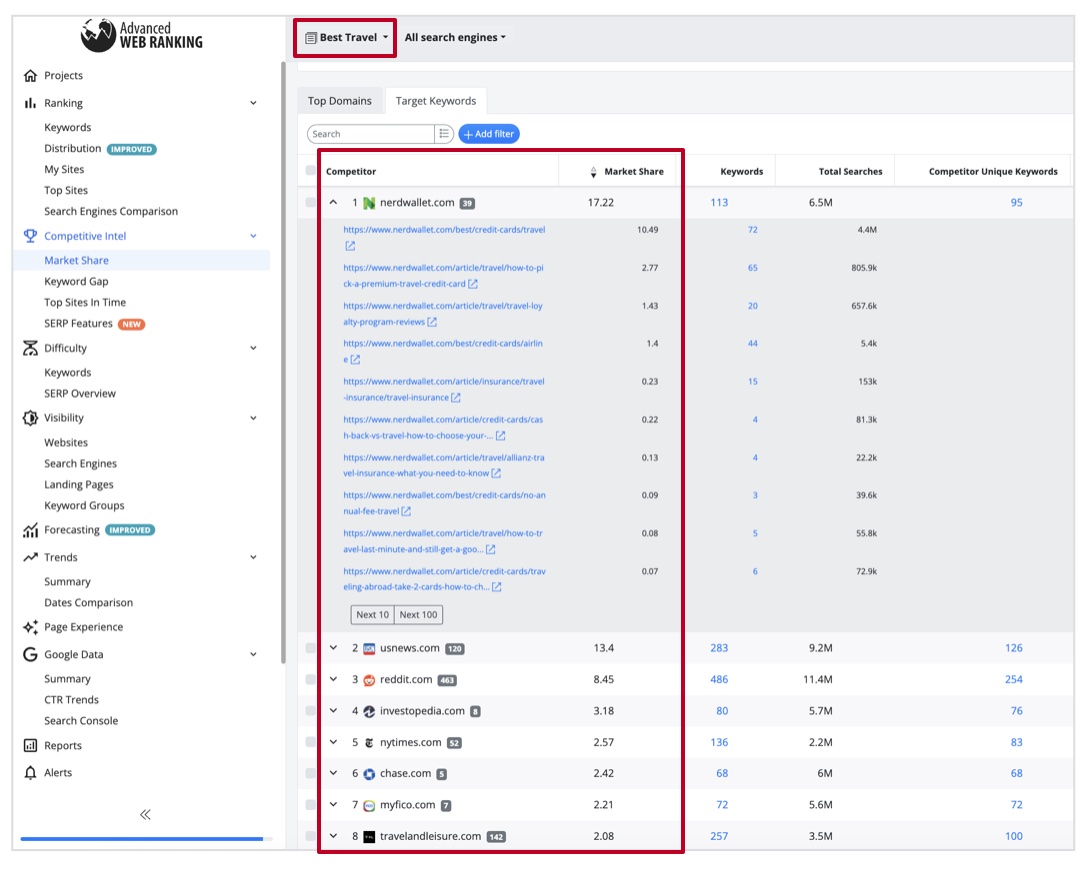The height and width of the screenshot is (870, 1090).
Task: Click the Next 10 button
Action: pyautogui.click(x=373, y=614)
